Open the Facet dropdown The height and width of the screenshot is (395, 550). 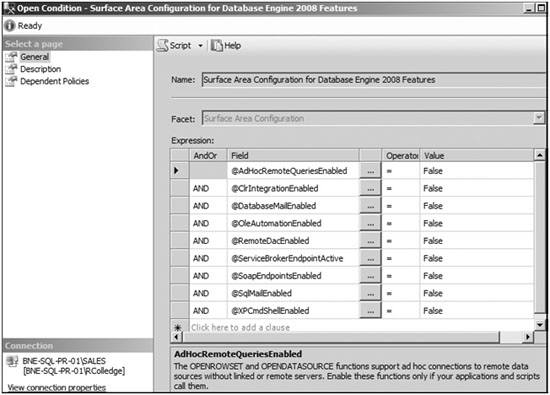tap(539, 118)
